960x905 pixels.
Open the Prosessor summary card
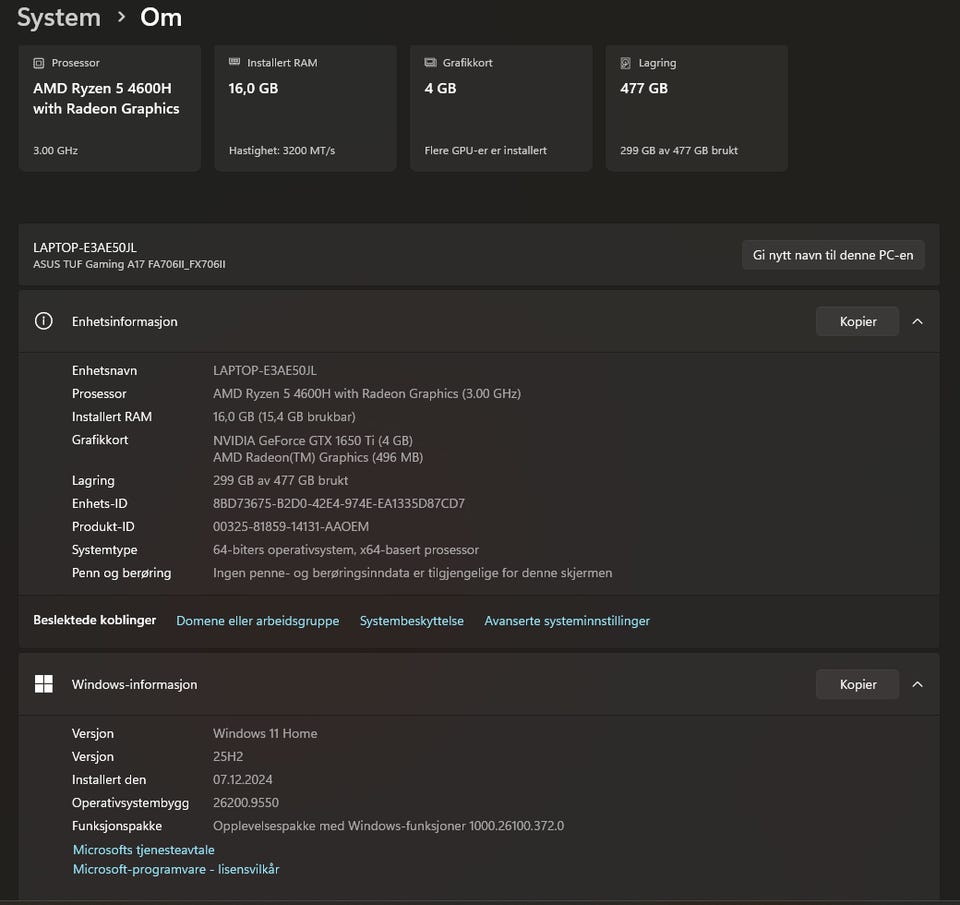(110, 108)
